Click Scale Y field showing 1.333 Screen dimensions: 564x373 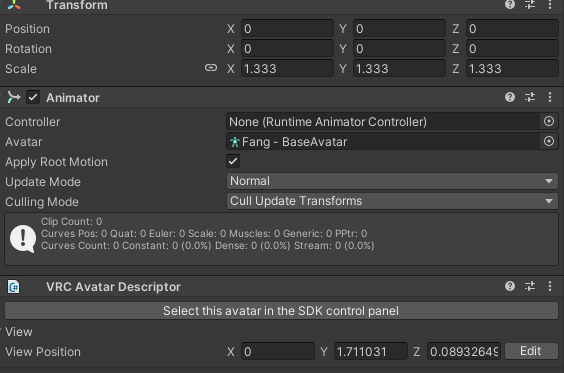pyautogui.click(x=400, y=68)
